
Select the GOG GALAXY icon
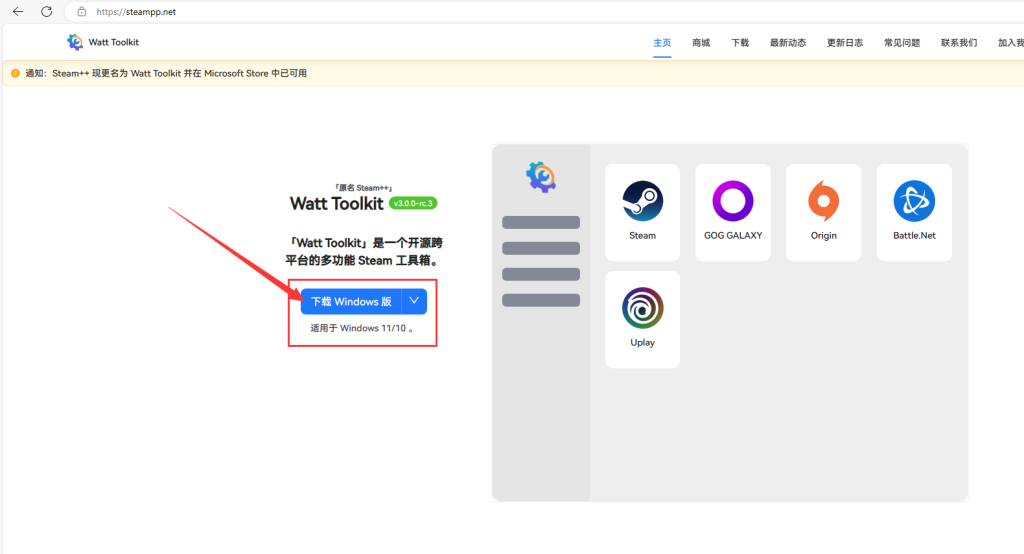(x=732, y=201)
